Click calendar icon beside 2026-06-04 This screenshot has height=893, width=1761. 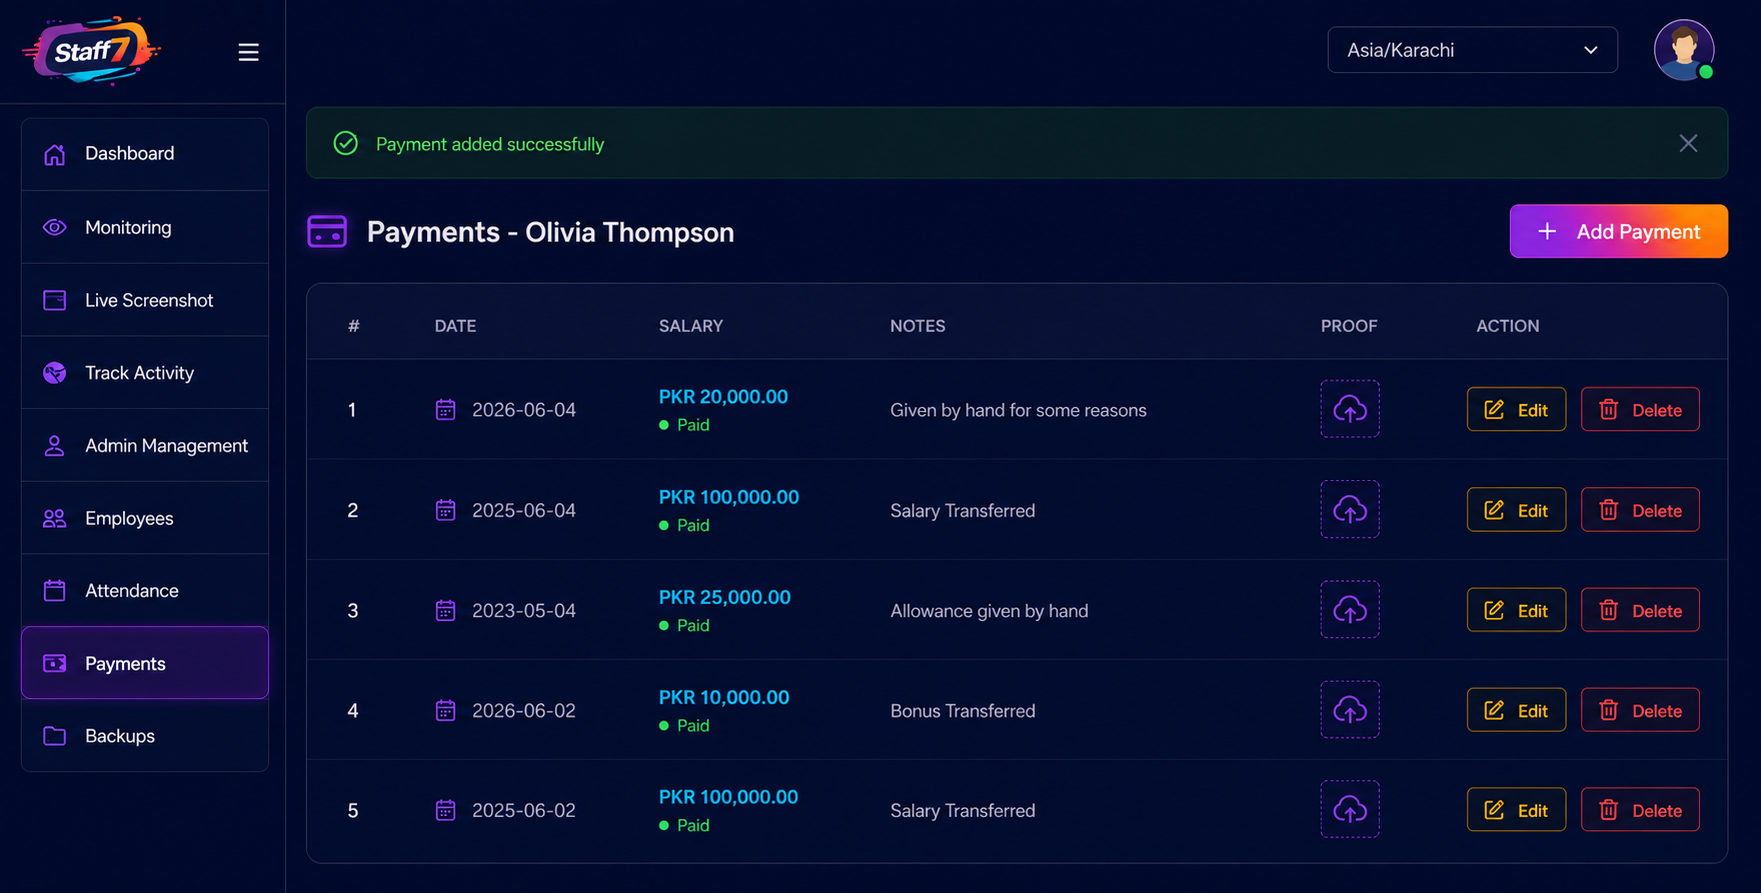pyautogui.click(x=446, y=410)
